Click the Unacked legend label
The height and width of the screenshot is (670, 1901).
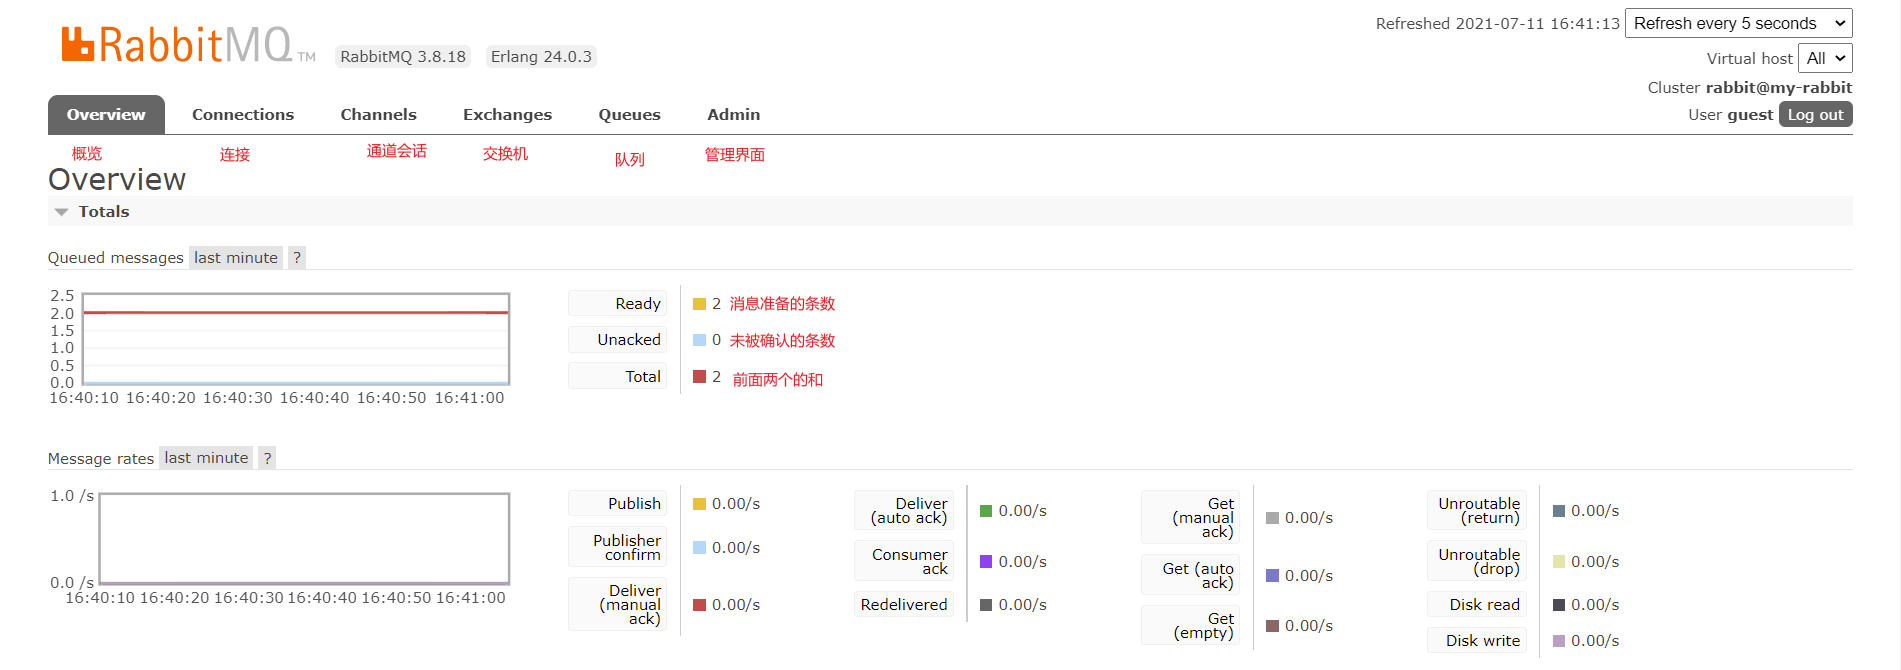pyautogui.click(x=617, y=340)
